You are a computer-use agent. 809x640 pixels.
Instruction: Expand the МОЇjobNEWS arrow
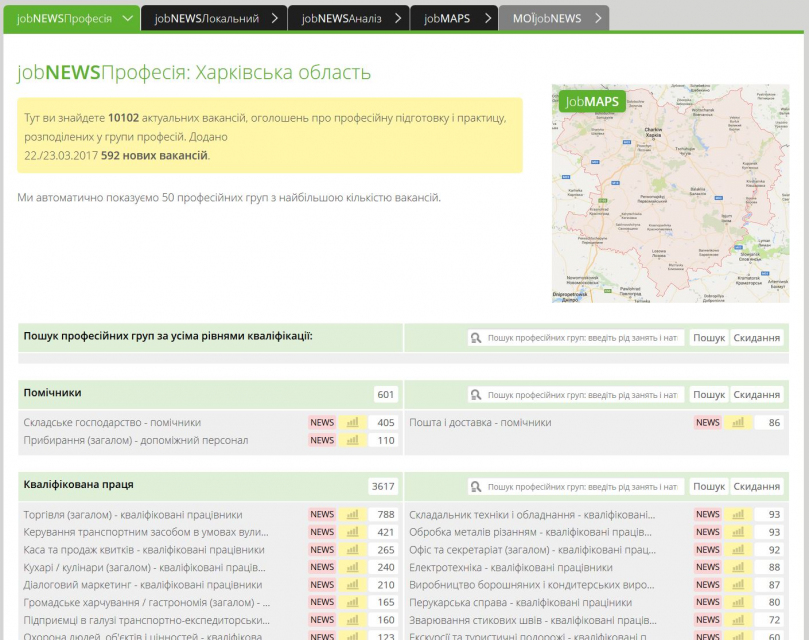point(598,19)
